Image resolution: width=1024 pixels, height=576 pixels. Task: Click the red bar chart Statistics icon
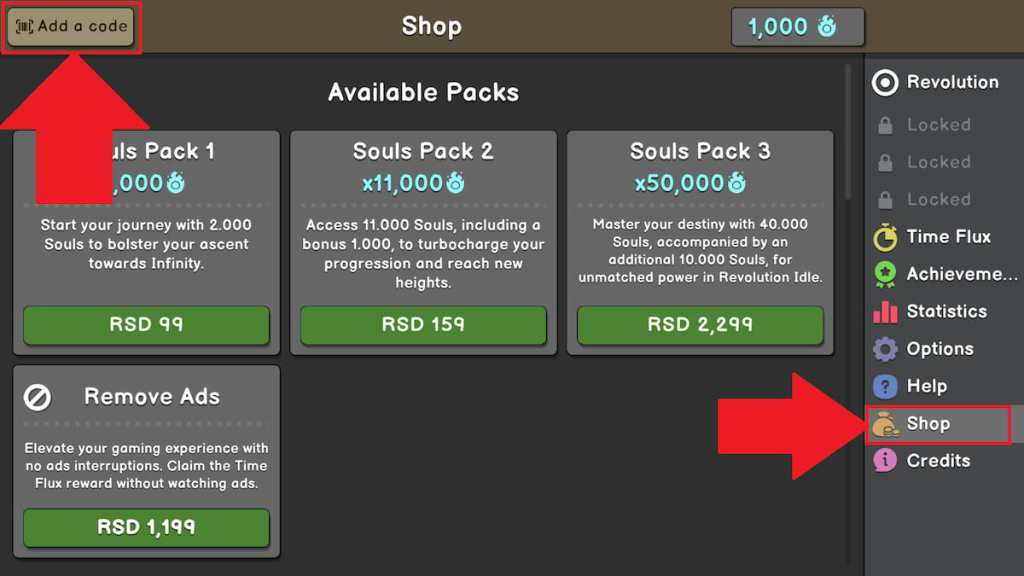[x=885, y=311]
